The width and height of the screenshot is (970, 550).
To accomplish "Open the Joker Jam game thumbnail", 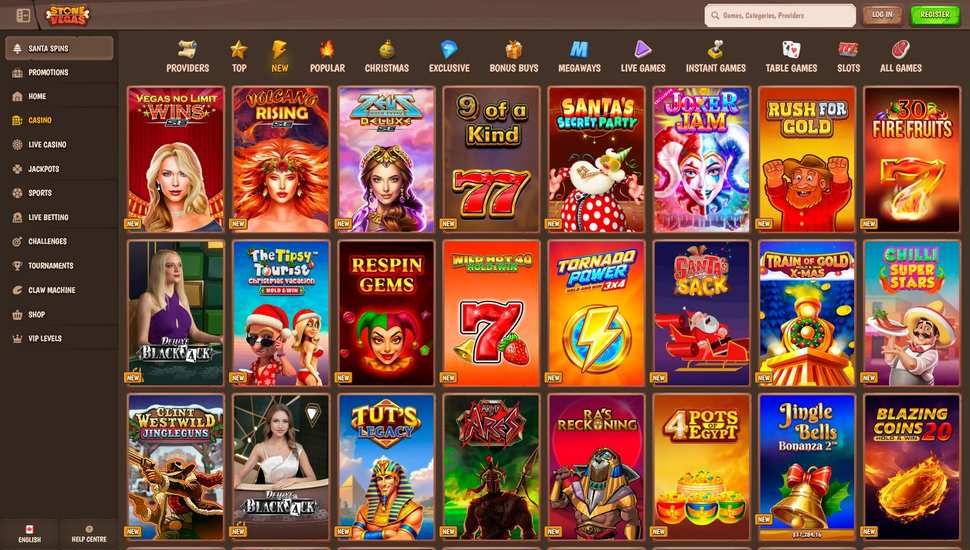I will [x=702, y=159].
